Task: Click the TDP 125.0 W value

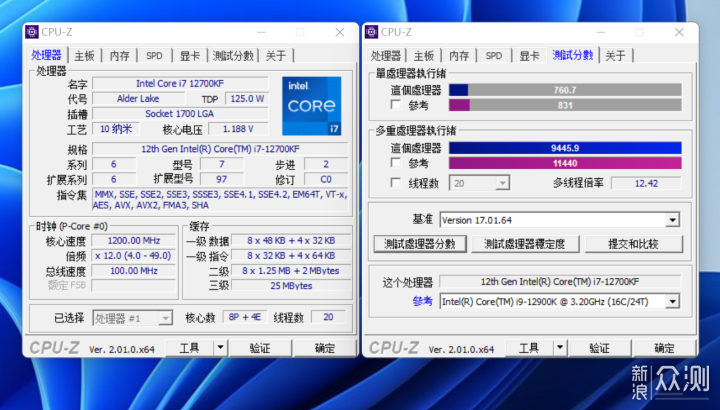Action: pos(247,98)
